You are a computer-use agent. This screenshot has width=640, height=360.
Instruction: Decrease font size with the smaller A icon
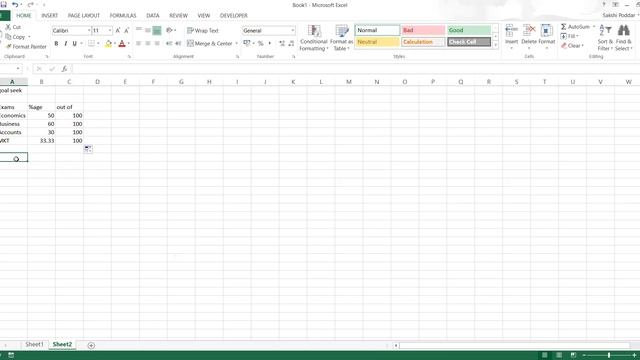click(127, 31)
